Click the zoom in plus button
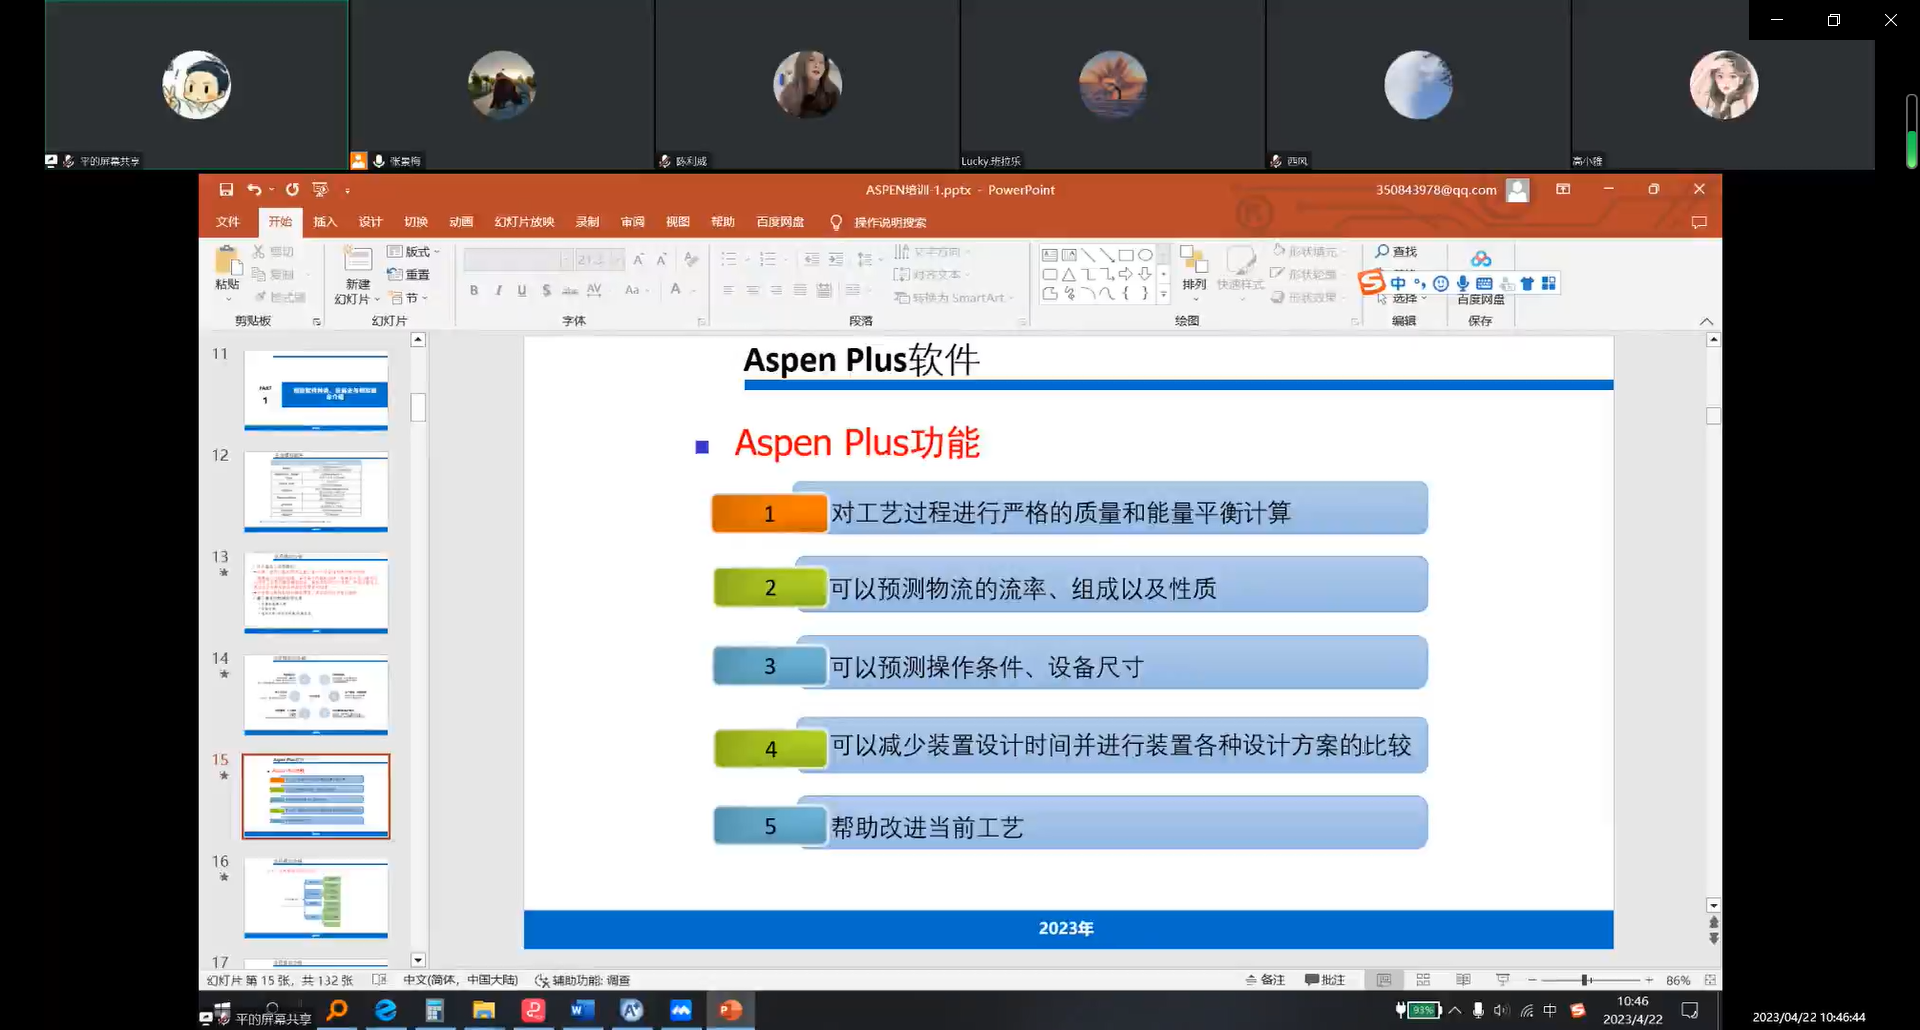Image resolution: width=1920 pixels, height=1030 pixels. [x=1649, y=980]
